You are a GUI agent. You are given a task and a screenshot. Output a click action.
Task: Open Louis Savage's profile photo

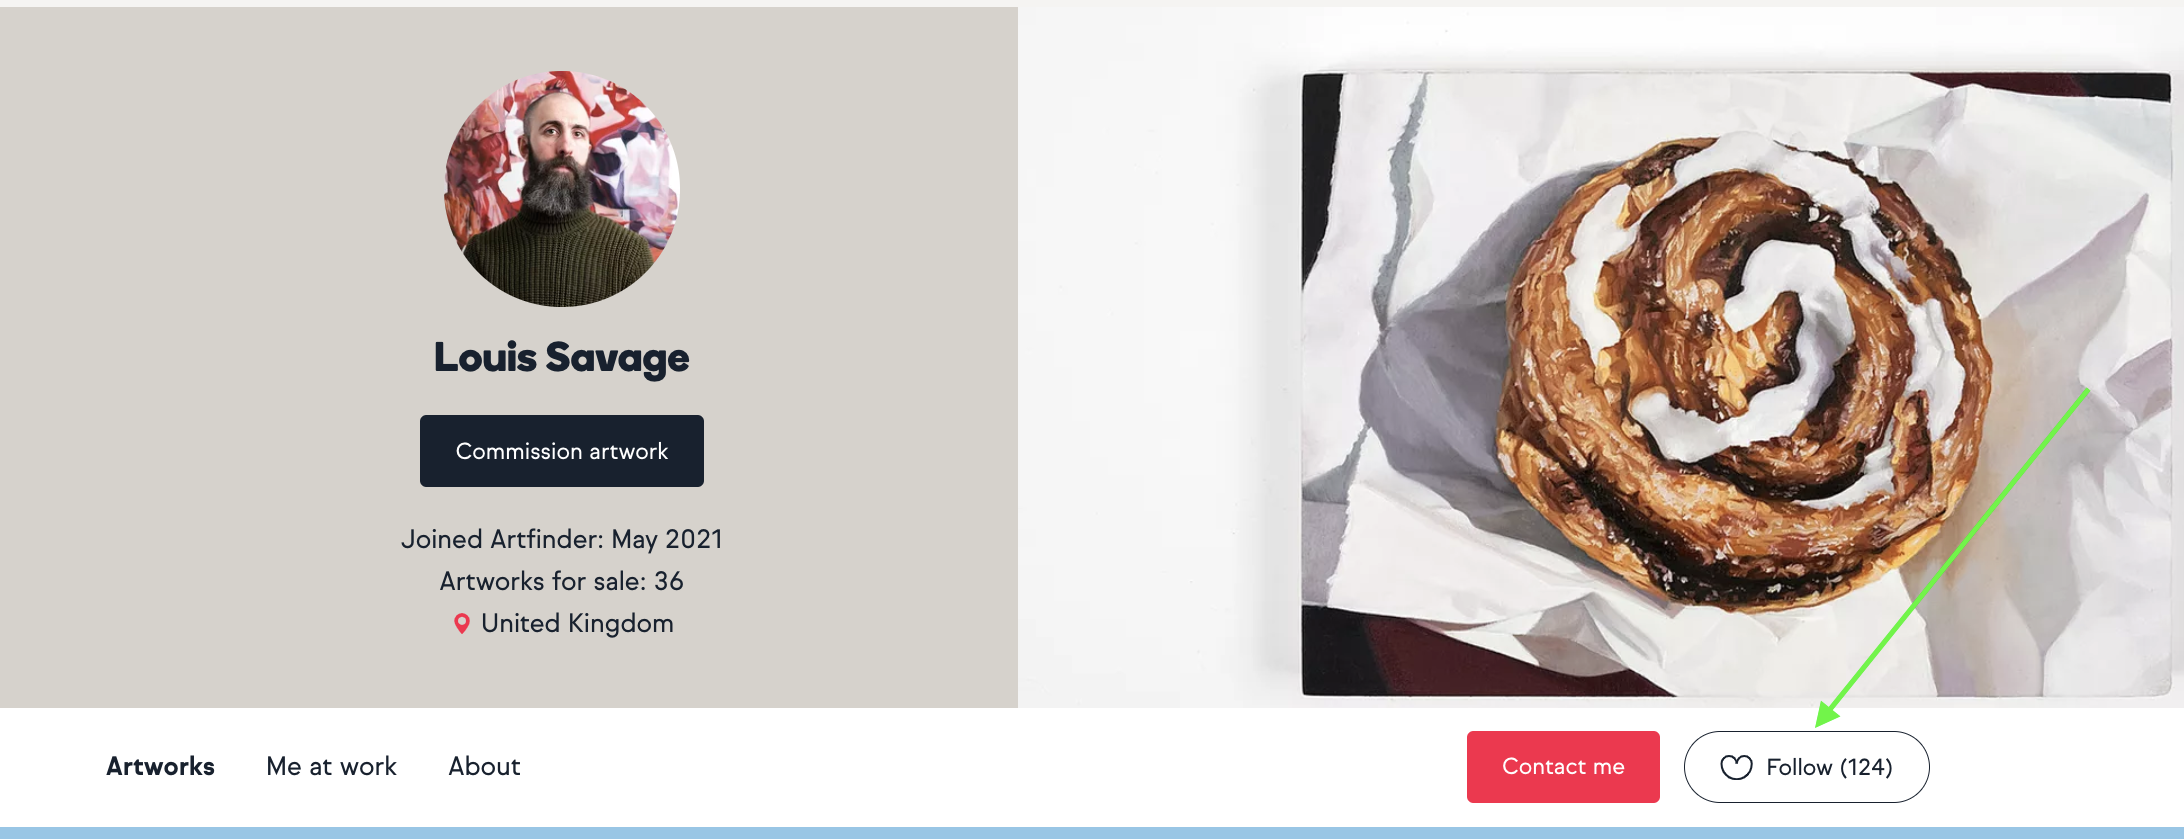(x=562, y=189)
